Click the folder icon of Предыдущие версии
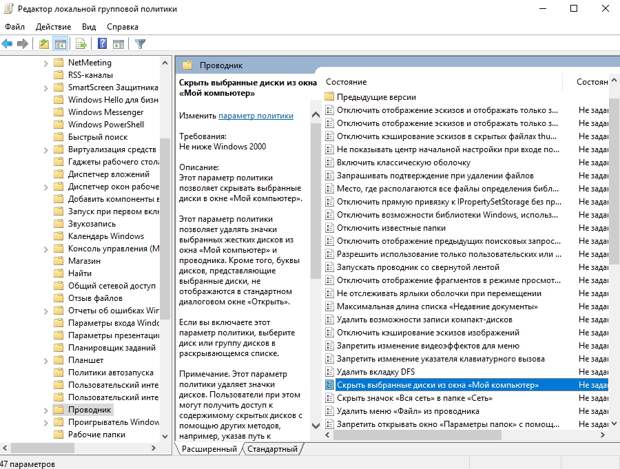The width and height of the screenshot is (620, 469). (x=329, y=97)
